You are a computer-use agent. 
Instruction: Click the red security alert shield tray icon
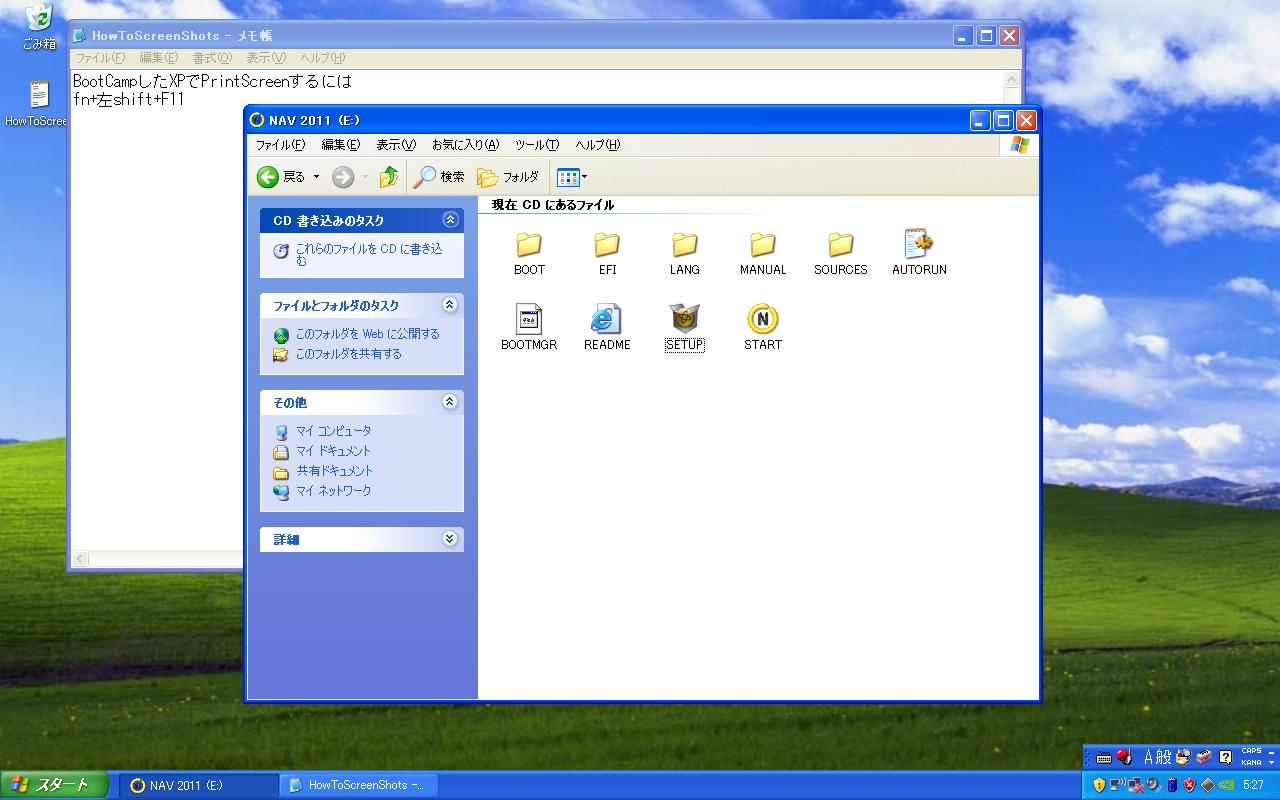pyautogui.click(x=1189, y=785)
